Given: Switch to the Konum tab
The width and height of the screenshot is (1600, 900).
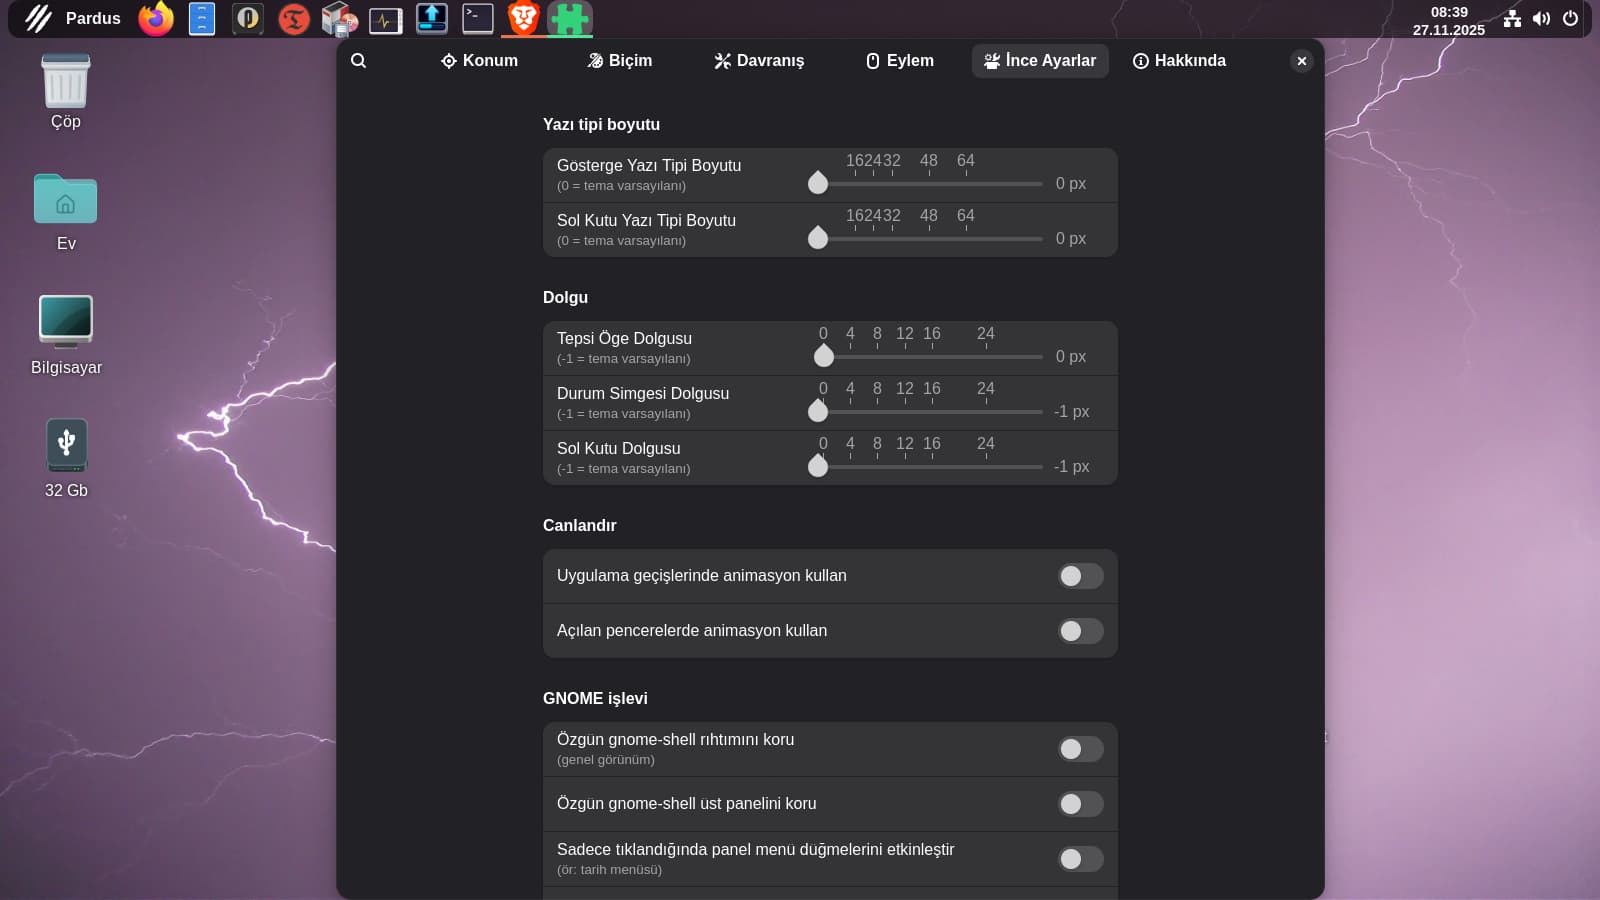Looking at the screenshot, I should 479,61.
